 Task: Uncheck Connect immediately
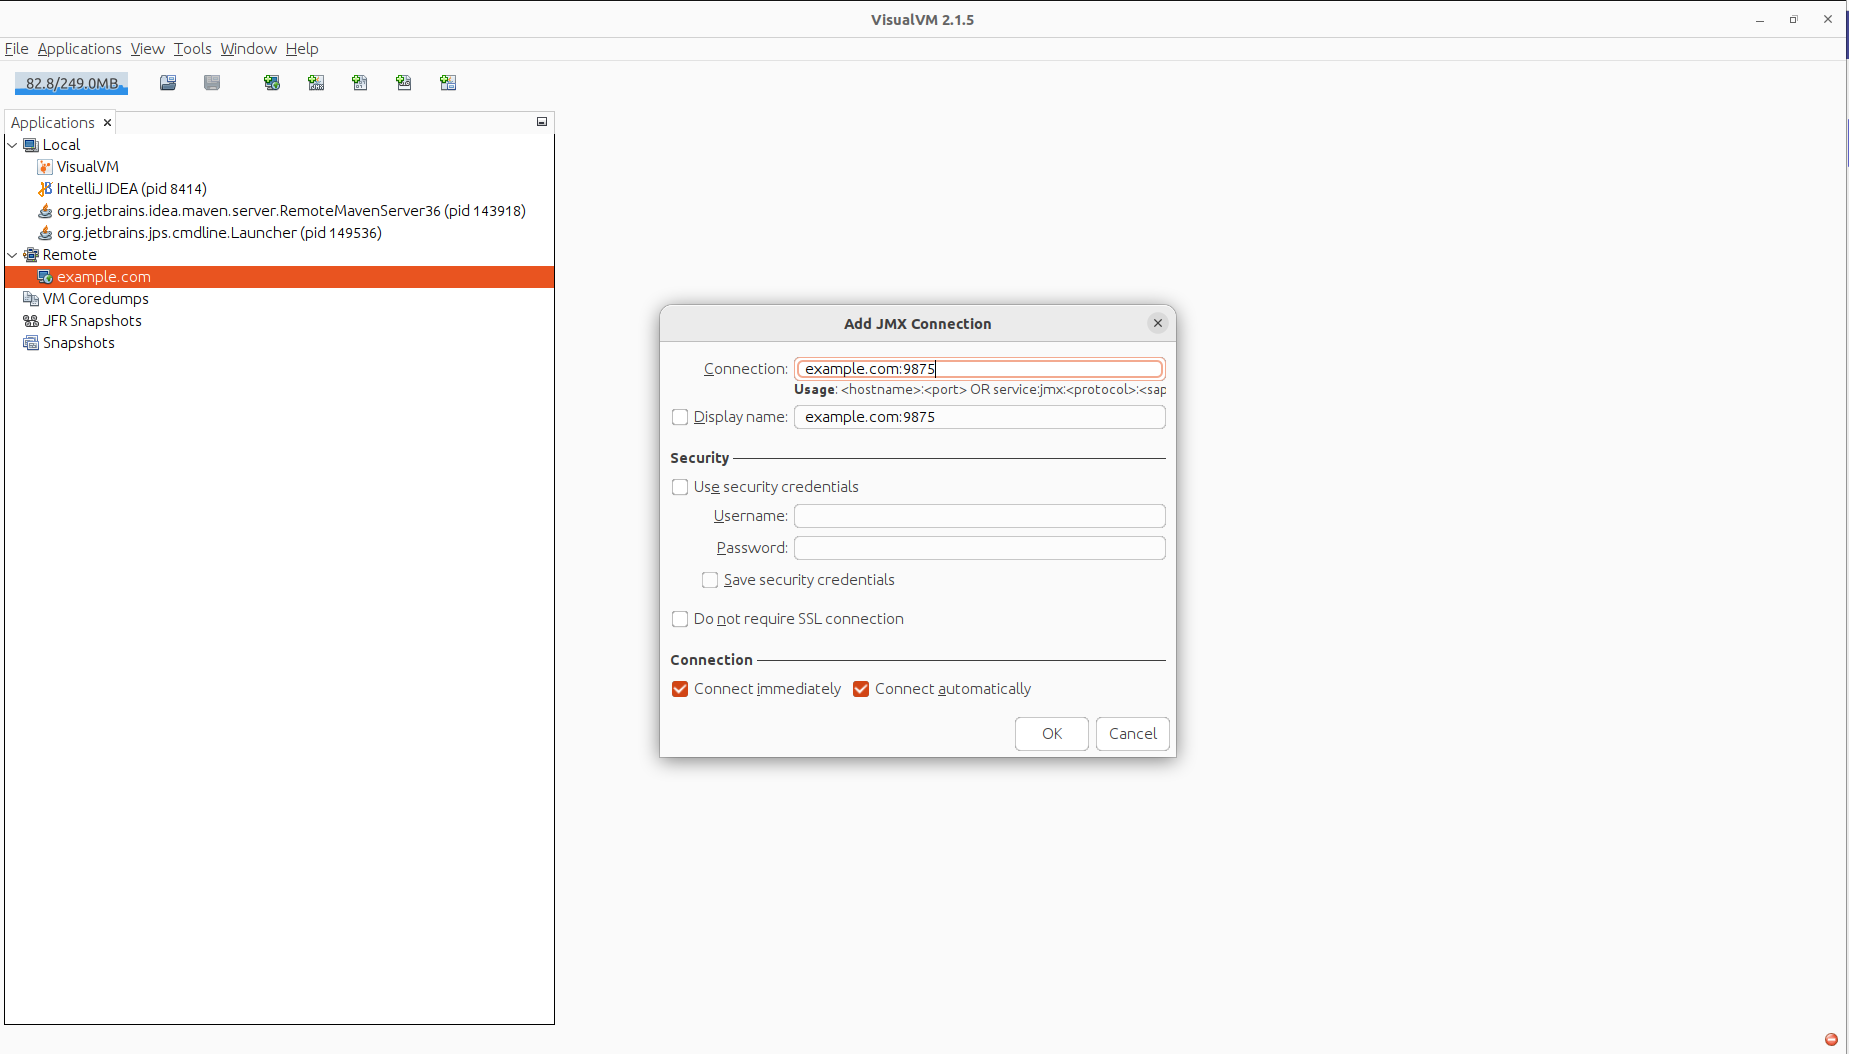pos(680,689)
